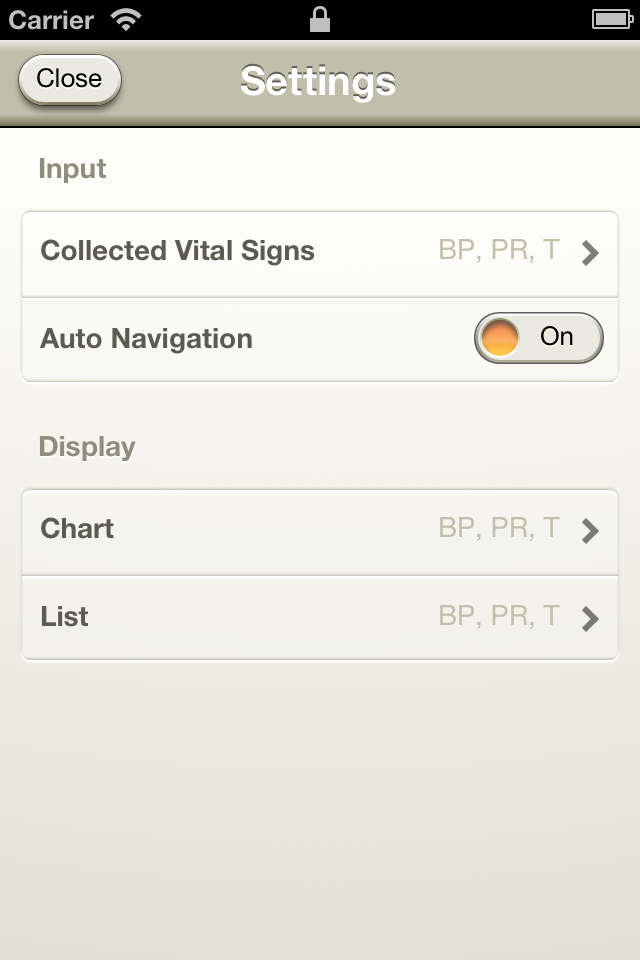This screenshot has width=640, height=960.
Task: Click the Settings title in the header
Action: click(318, 81)
